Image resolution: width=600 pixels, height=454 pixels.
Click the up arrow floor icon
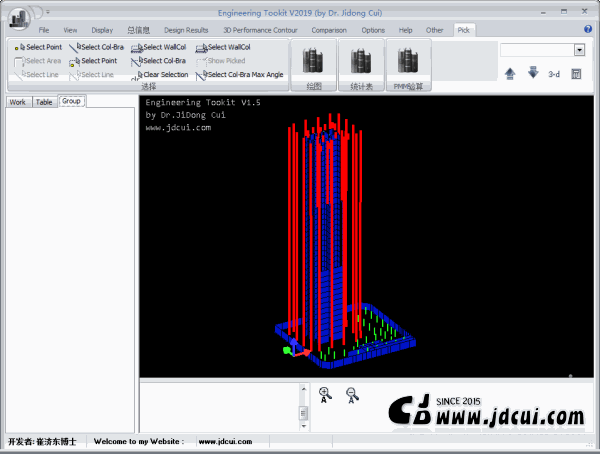click(510, 73)
